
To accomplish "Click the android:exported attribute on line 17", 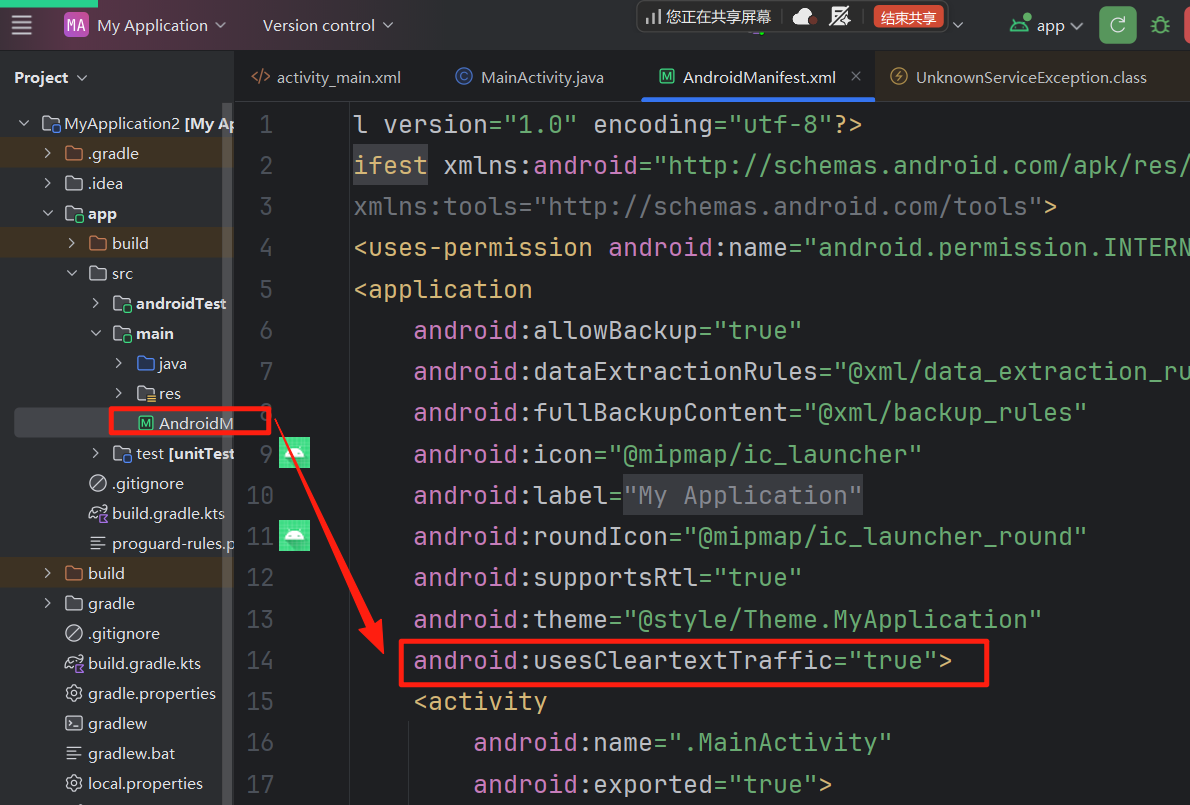I will click(x=593, y=784).
